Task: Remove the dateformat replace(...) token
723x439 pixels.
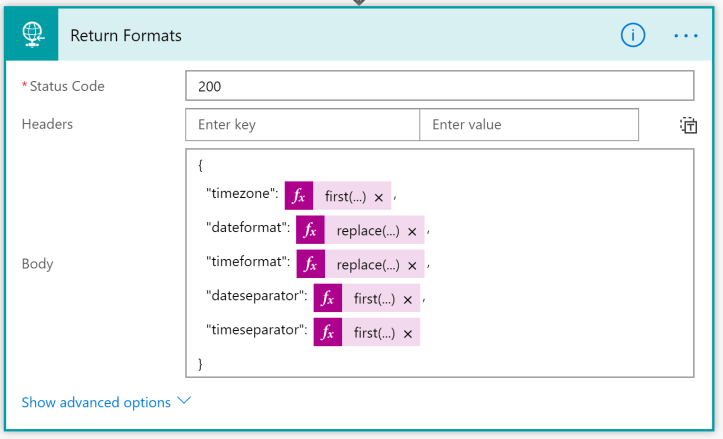Action: point(411,231)
